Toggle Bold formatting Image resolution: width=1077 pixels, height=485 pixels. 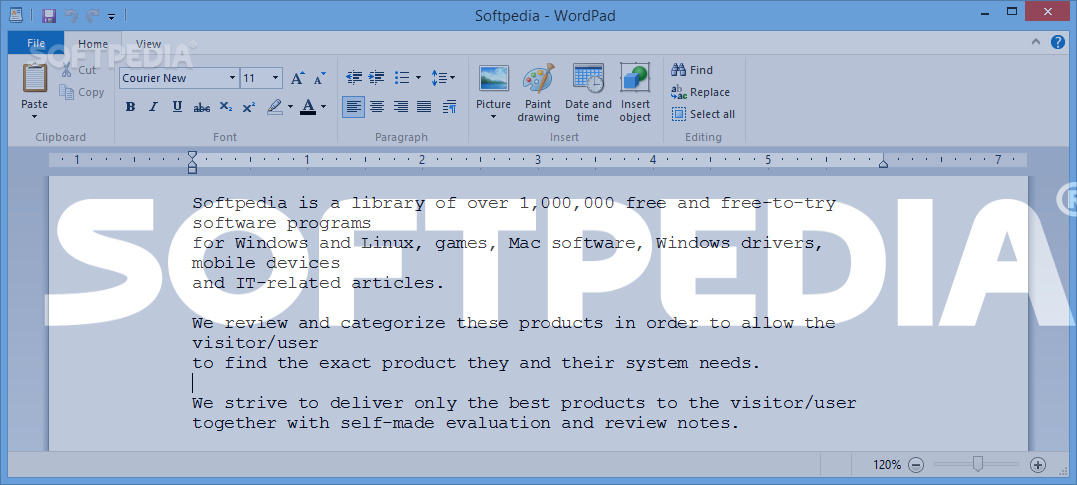(x=131, y=106)
